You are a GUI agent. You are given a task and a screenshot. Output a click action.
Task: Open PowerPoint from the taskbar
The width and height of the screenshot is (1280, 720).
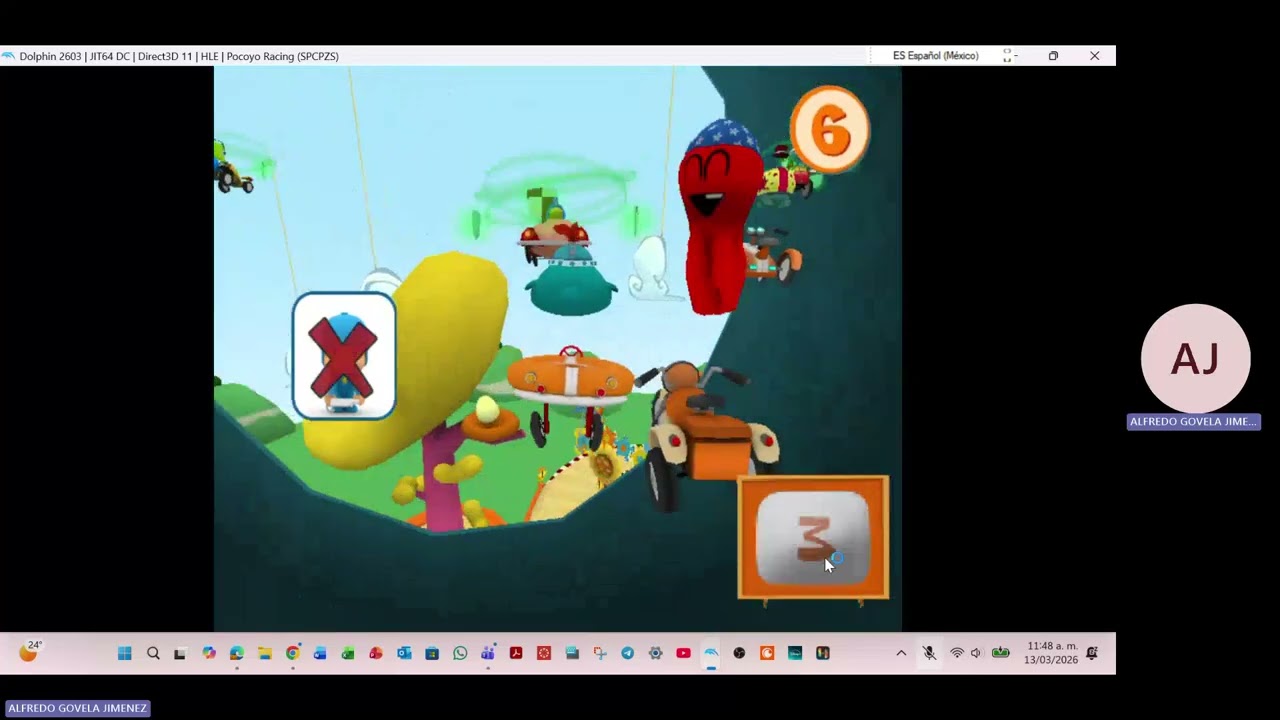(376, 653)
